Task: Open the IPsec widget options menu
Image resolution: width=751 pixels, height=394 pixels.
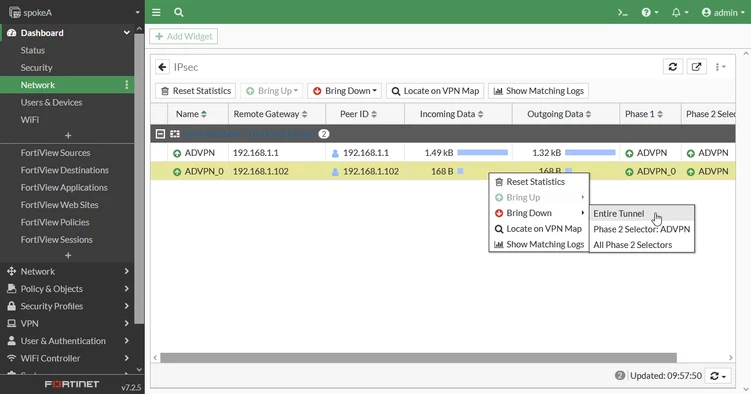Action: click(x=720, y=67)
